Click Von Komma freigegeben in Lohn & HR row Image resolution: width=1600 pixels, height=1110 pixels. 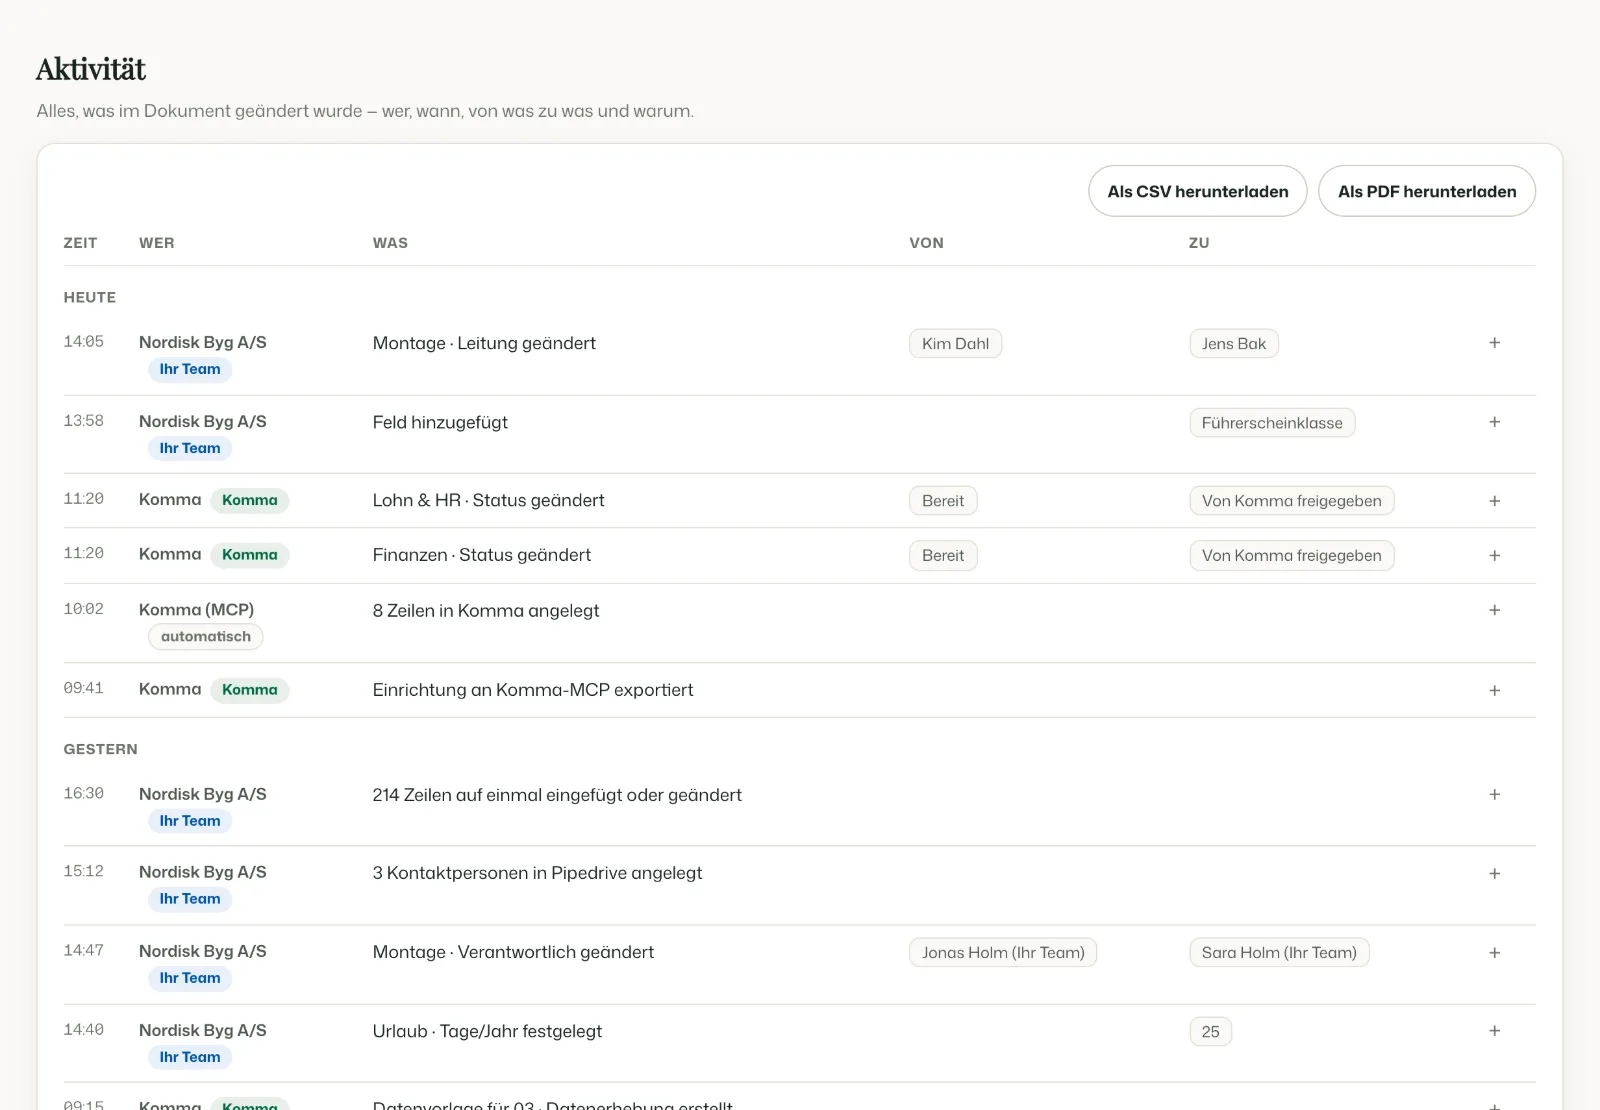click(1291, 501)
